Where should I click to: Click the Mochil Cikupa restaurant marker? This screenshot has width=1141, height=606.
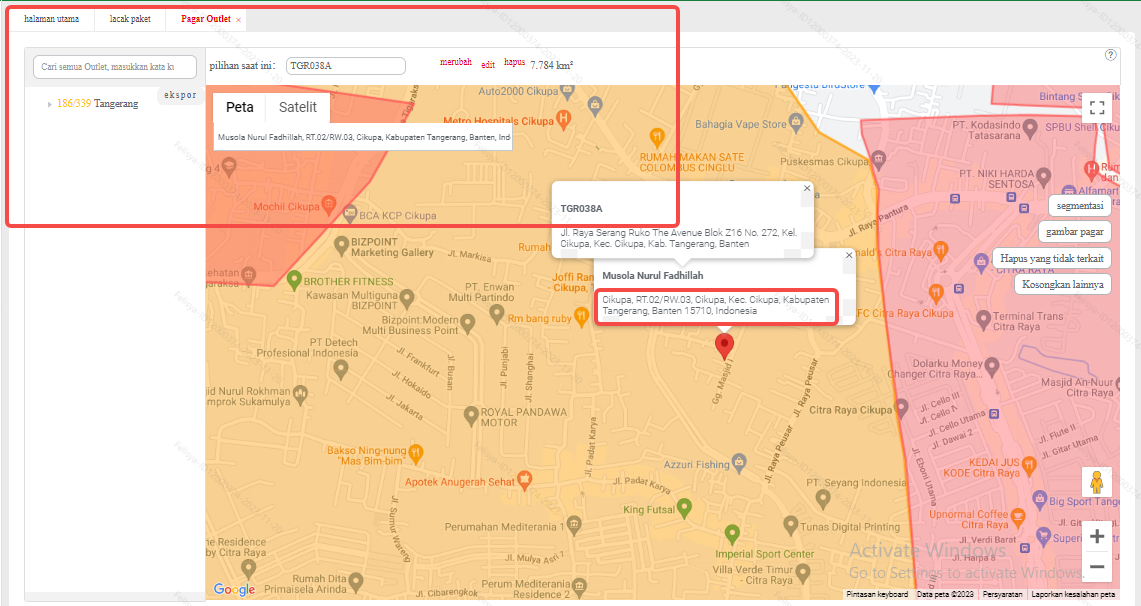pos(329,204)
